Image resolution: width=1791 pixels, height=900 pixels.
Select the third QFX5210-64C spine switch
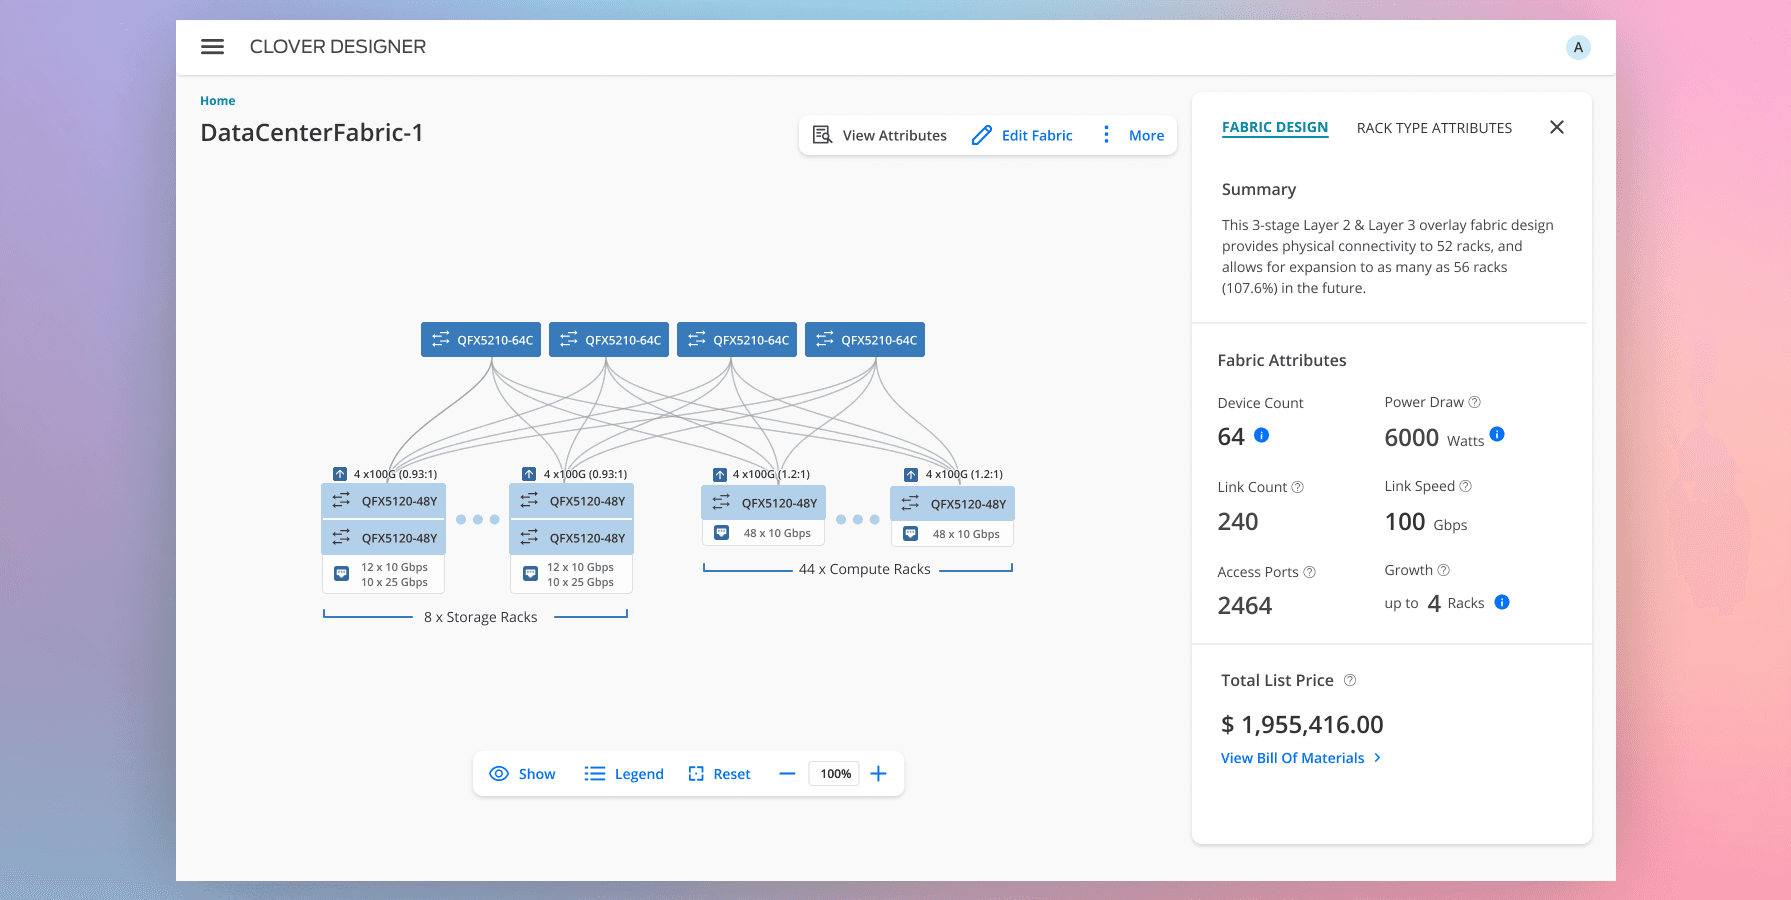click(737, 340)
